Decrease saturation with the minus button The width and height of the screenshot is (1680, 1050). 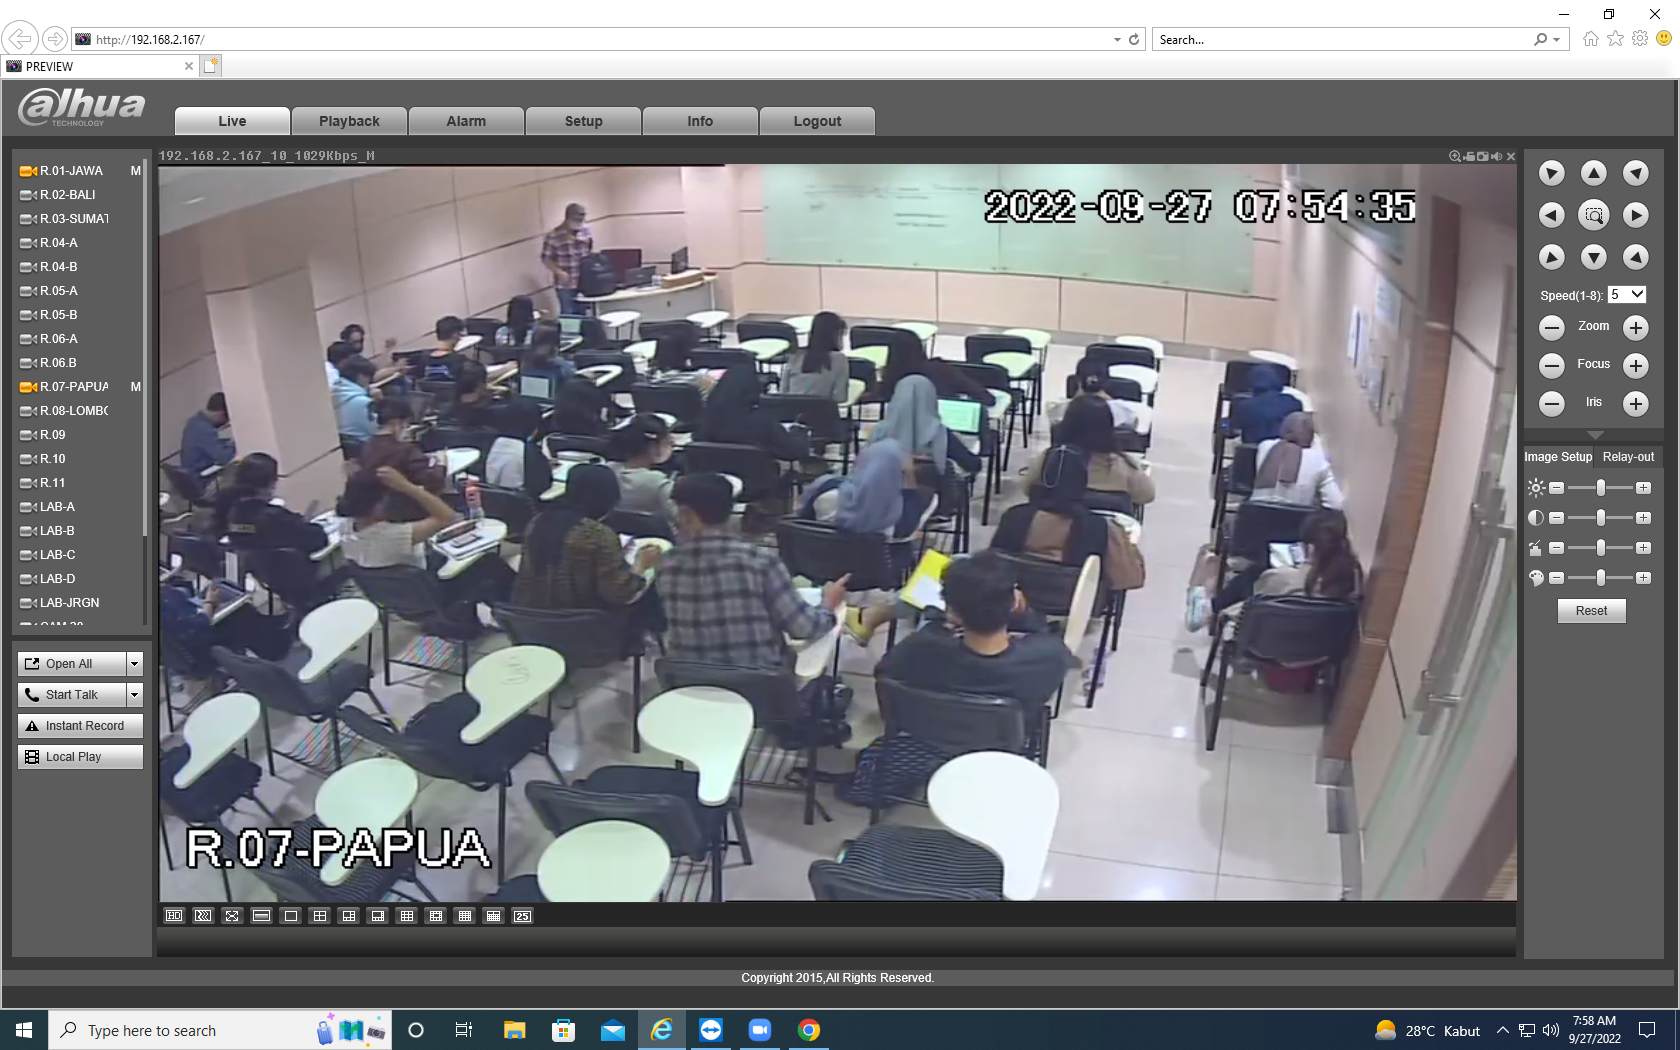click(x=1557, y=578)
